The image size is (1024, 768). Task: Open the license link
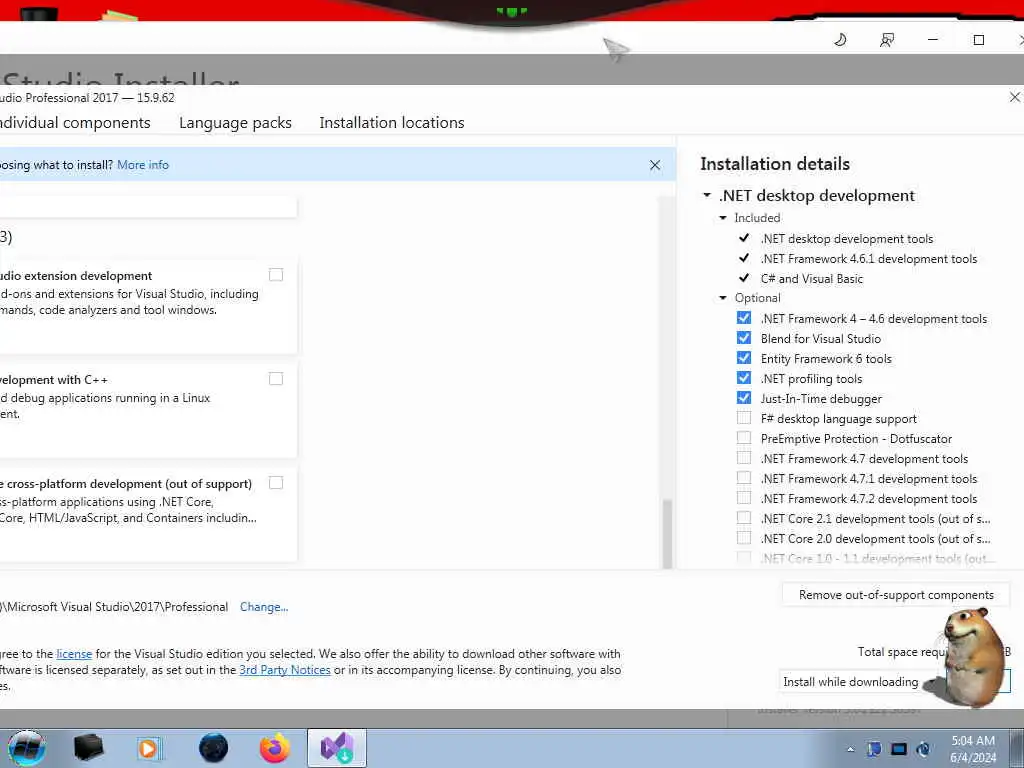(74, 654)
